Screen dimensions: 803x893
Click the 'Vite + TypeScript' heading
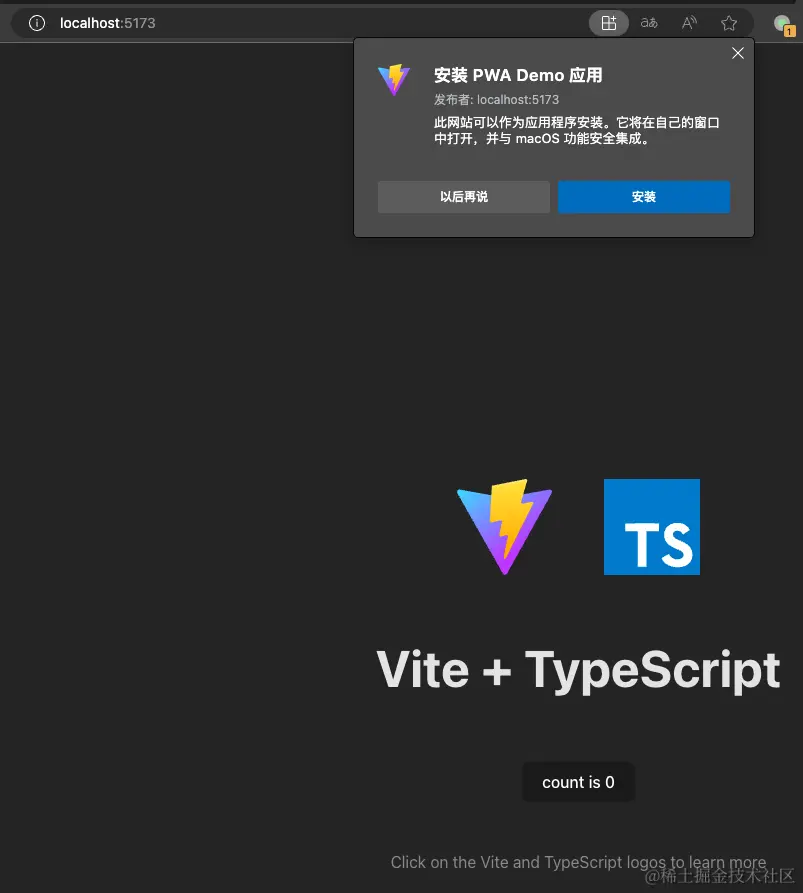(x=578, y=671)
